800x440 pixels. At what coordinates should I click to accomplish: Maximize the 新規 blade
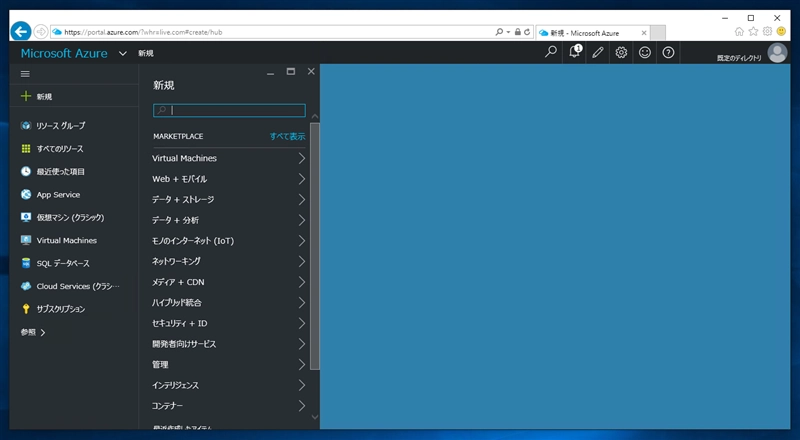[x=291, y=71]
